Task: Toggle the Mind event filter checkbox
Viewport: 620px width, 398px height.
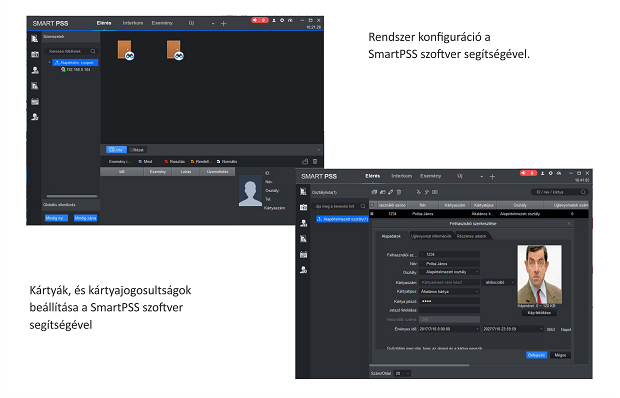Action: pyautogui.click(x=140, y=162)
